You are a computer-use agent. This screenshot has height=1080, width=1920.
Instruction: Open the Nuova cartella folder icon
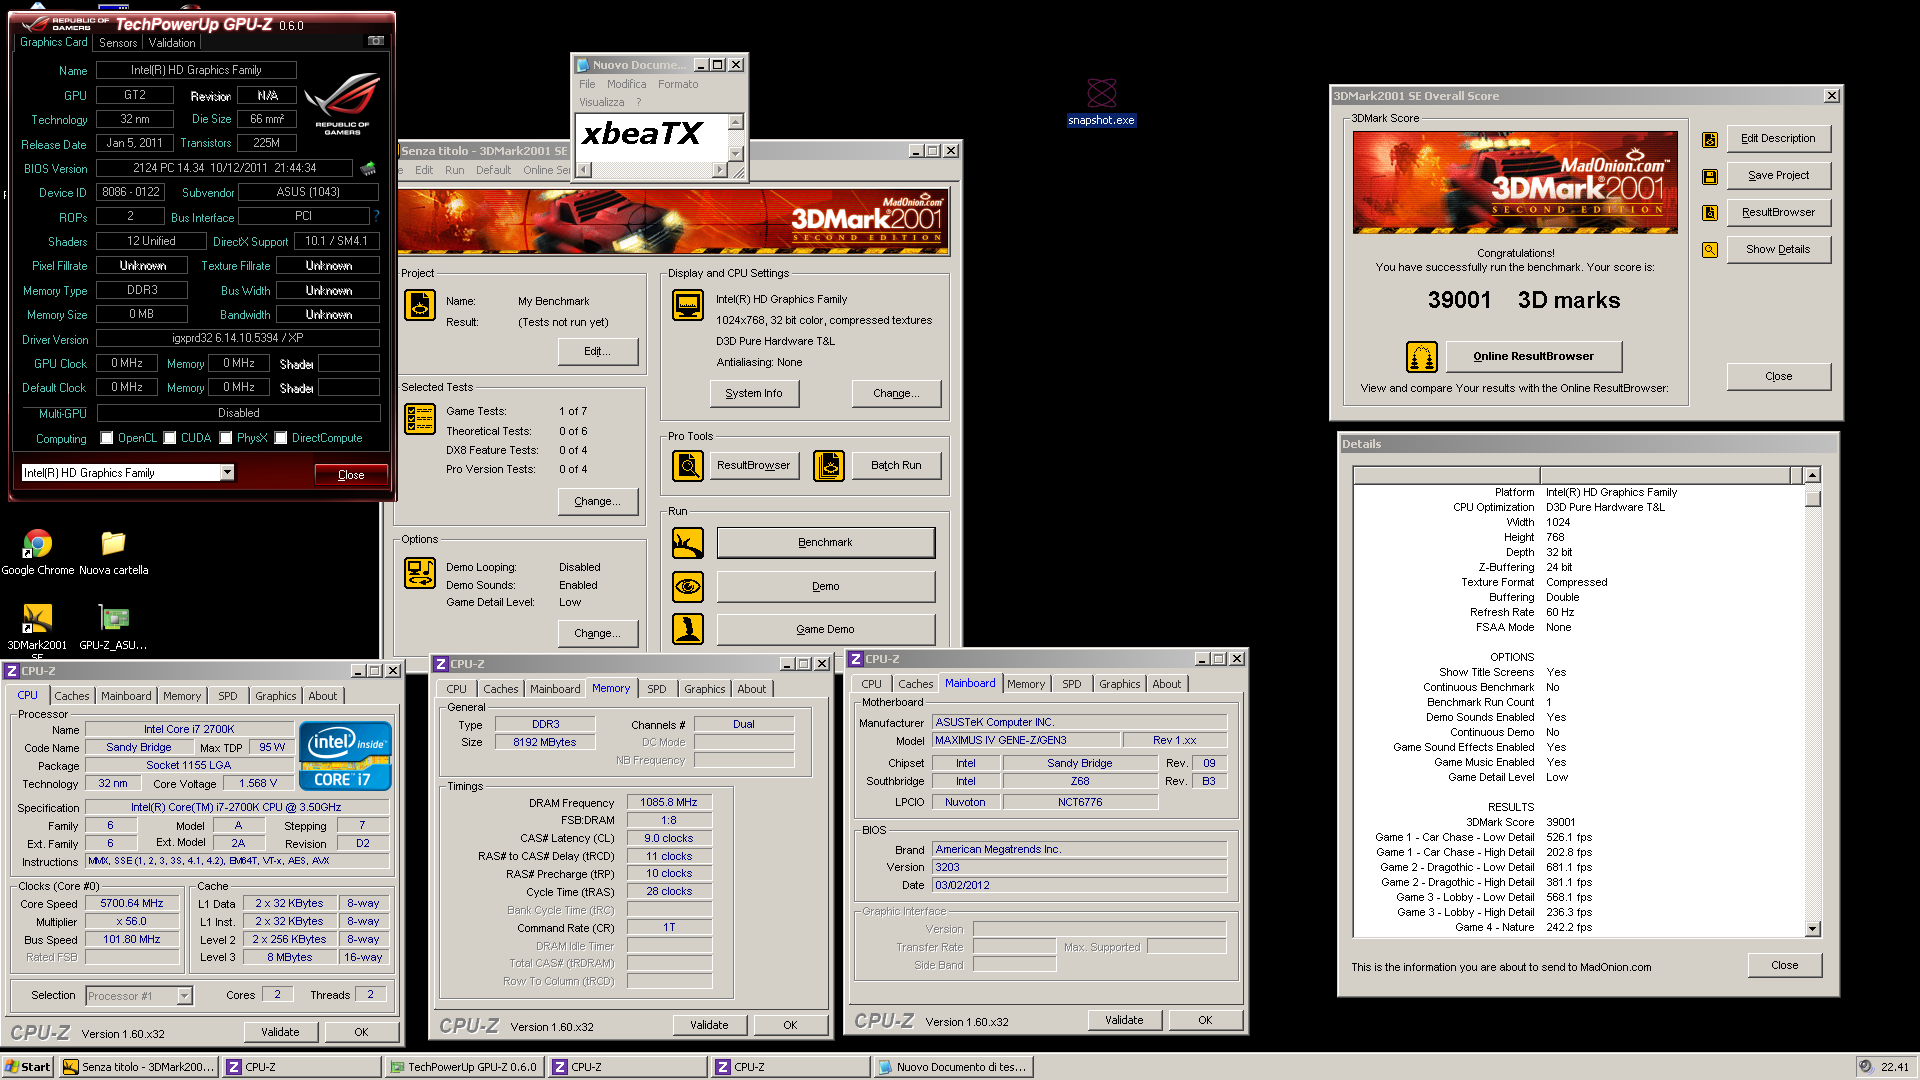pos(113,552)
